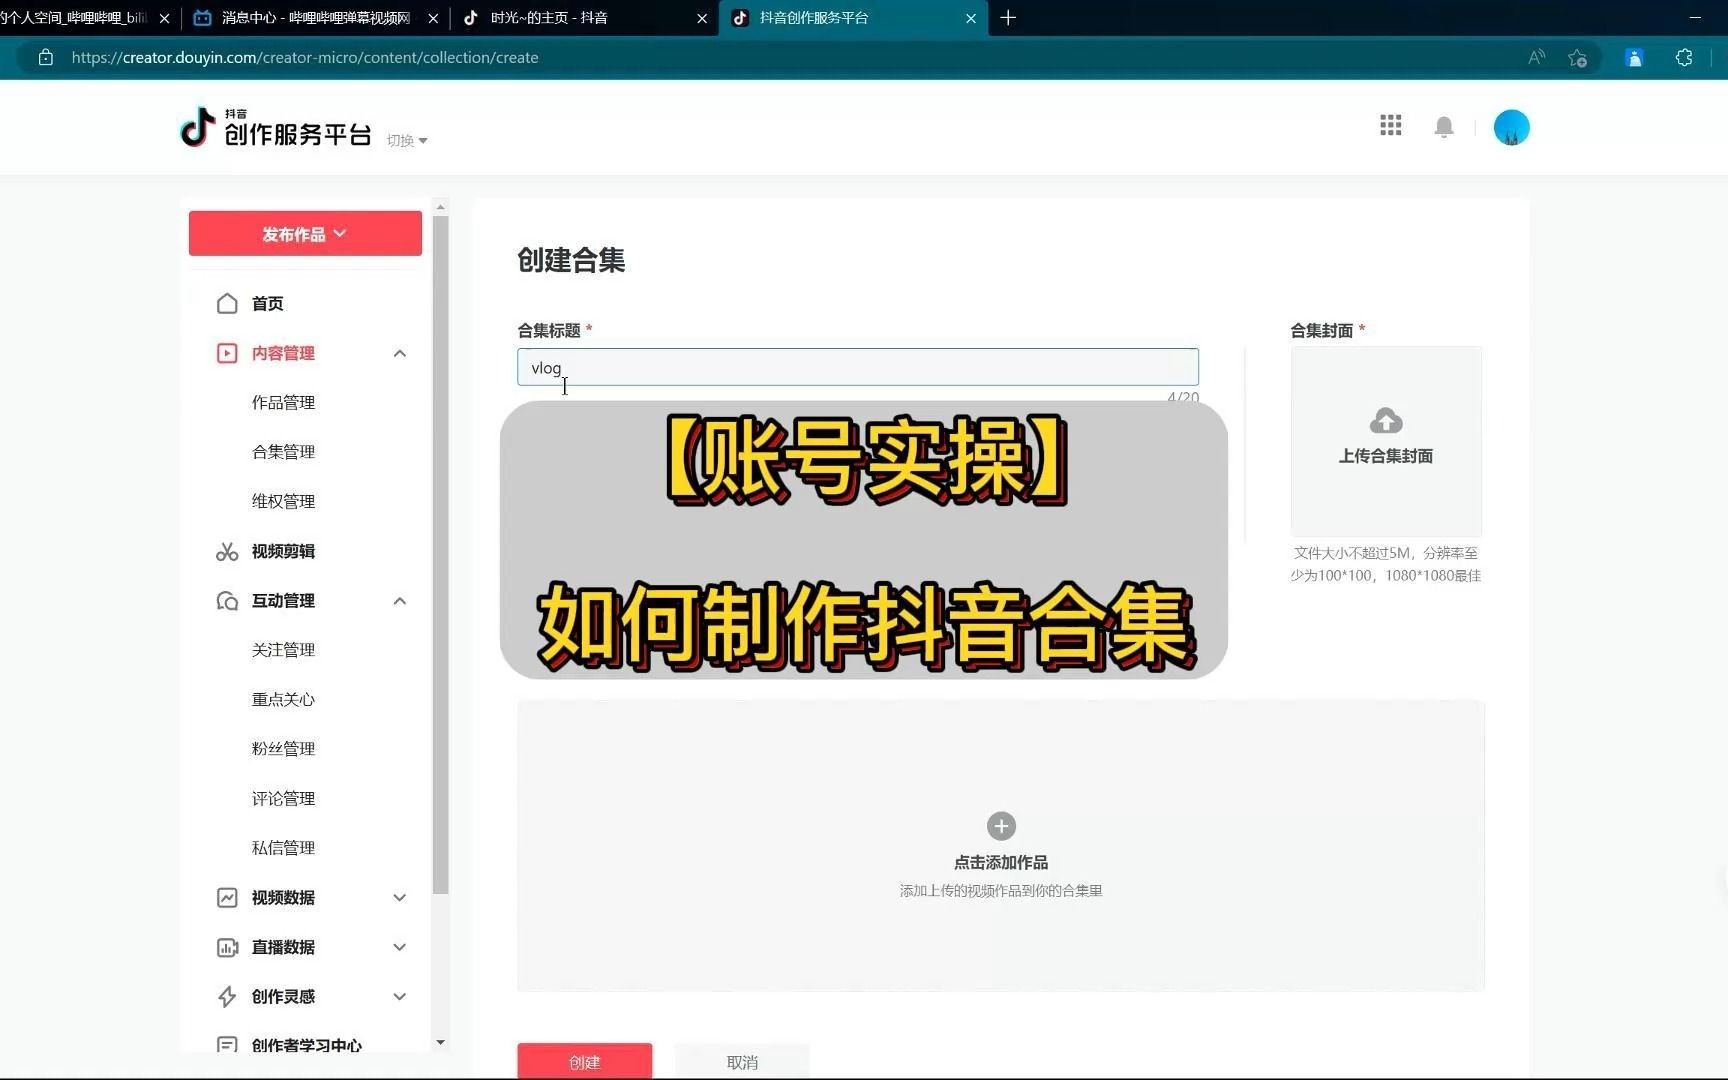Open the user avatar menu
The height and width of the screenshot is (1080, 1728).
(x=1511, y=127)
